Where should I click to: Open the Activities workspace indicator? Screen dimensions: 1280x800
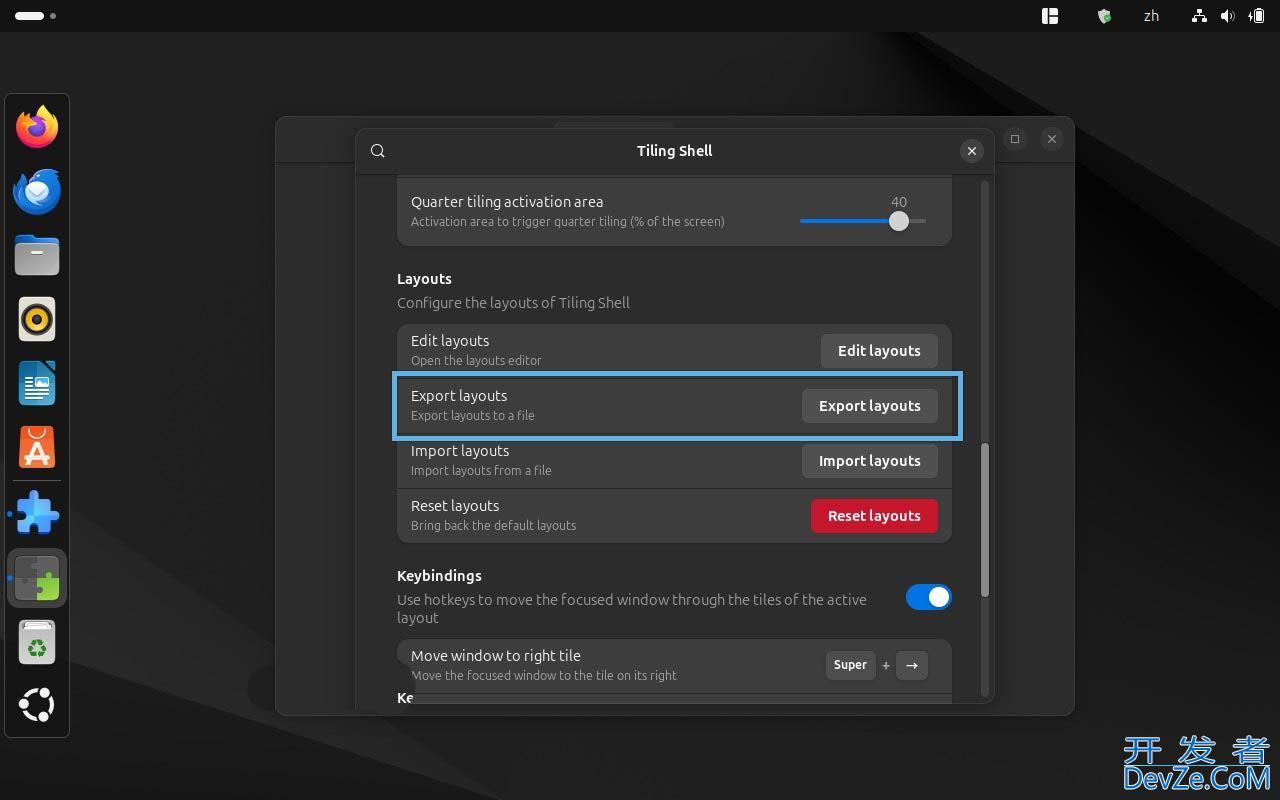coord(35,16)
